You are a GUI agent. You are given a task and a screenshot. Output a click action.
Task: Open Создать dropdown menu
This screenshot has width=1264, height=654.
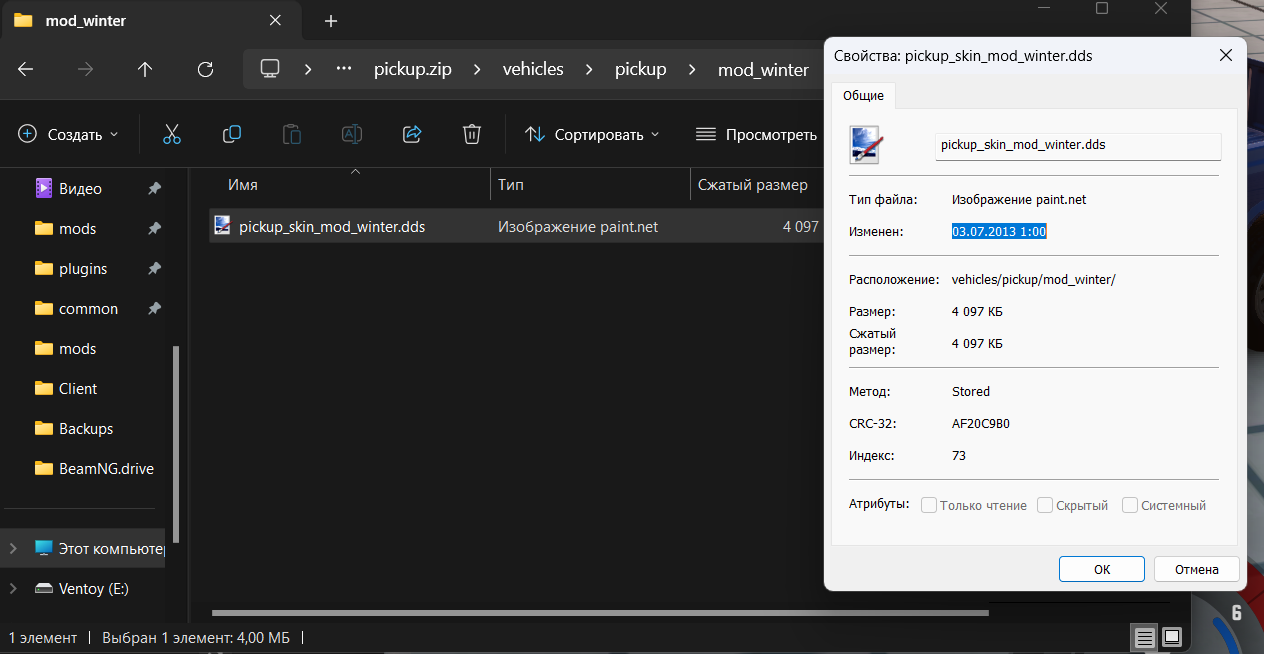[x=68, y=134]
